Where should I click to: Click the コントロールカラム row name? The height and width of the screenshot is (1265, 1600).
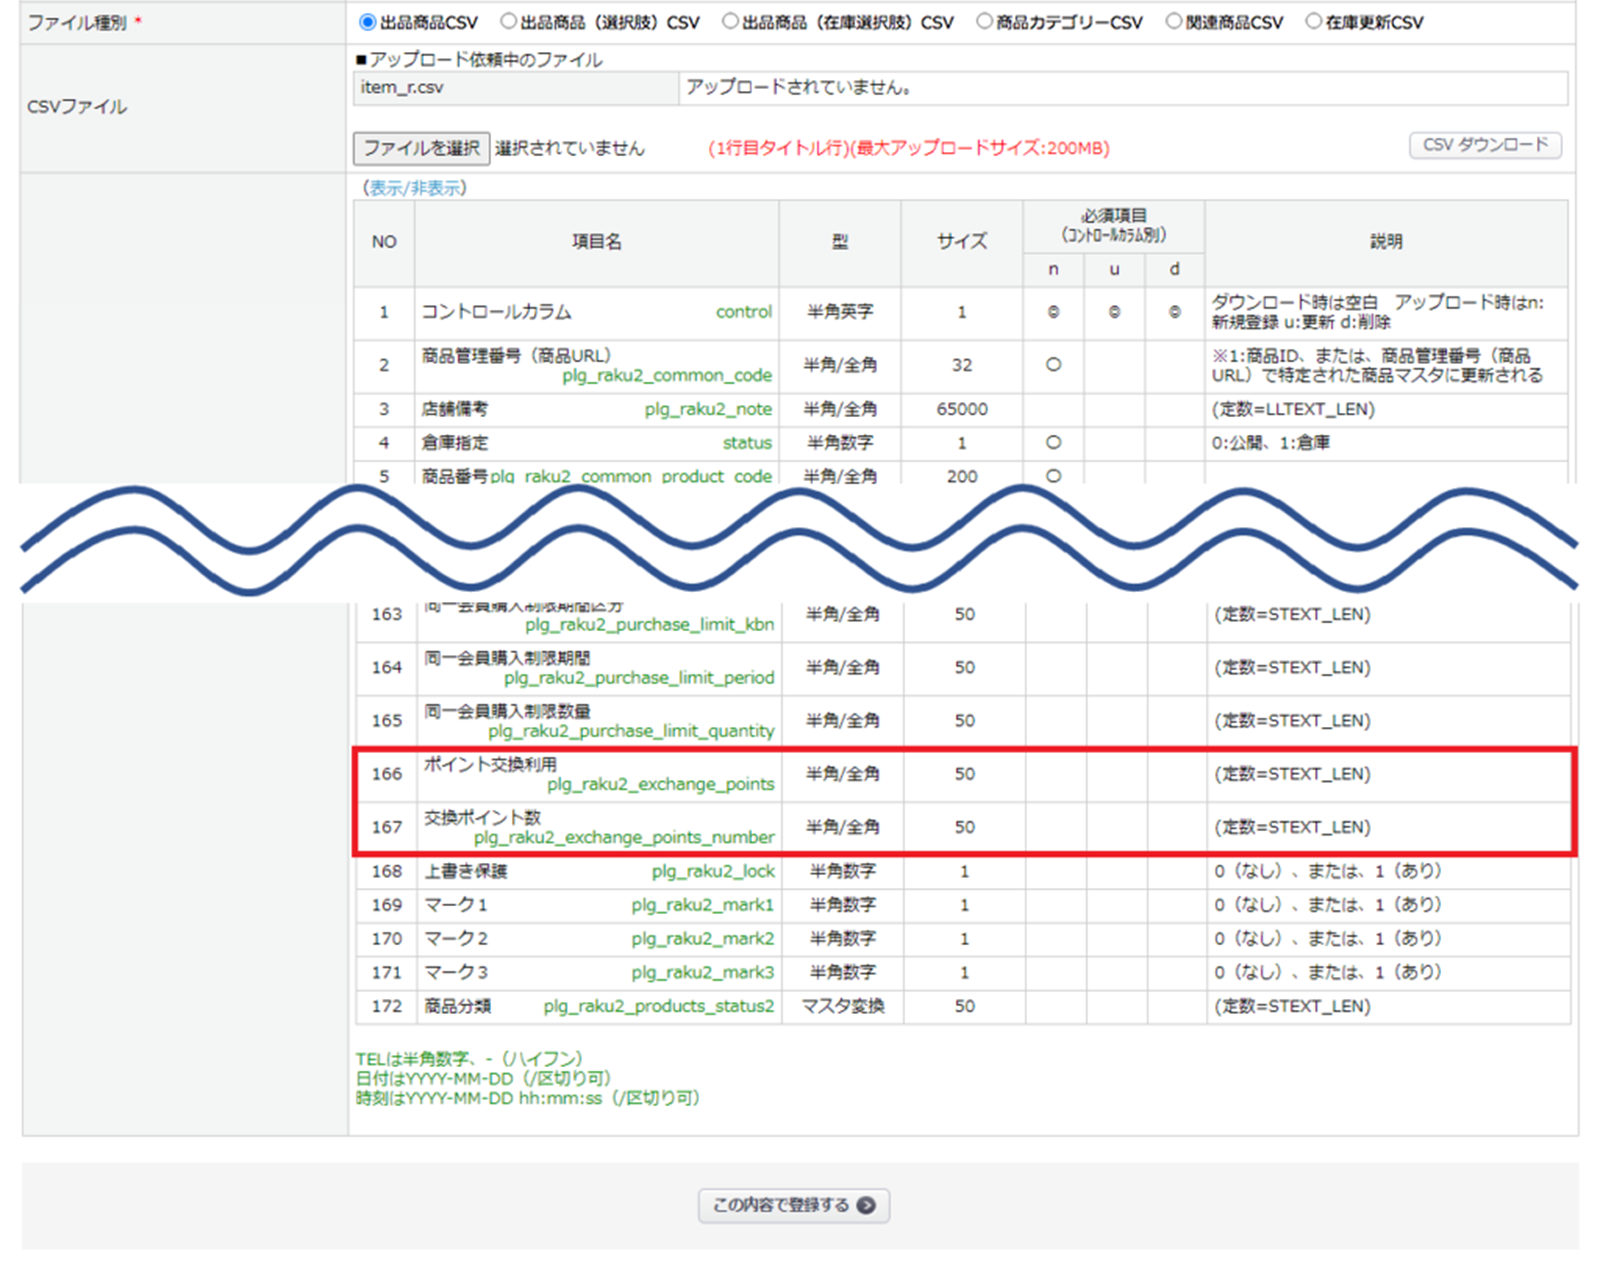(496, 312)
